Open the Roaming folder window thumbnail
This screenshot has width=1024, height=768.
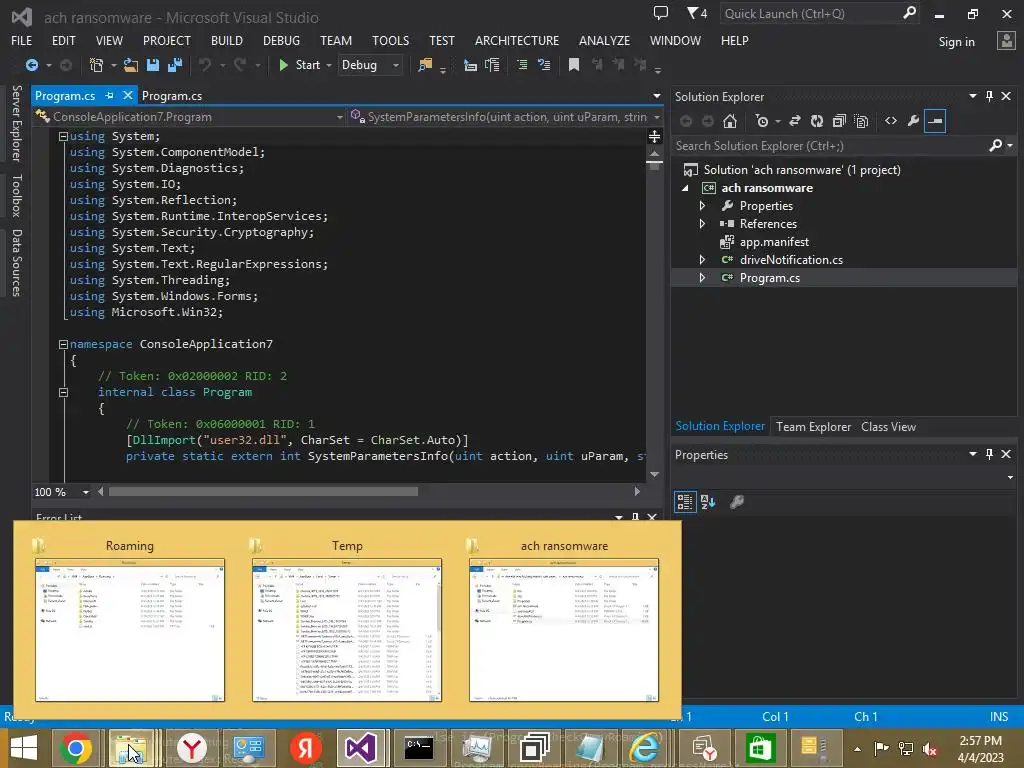(x=129, y=630)
